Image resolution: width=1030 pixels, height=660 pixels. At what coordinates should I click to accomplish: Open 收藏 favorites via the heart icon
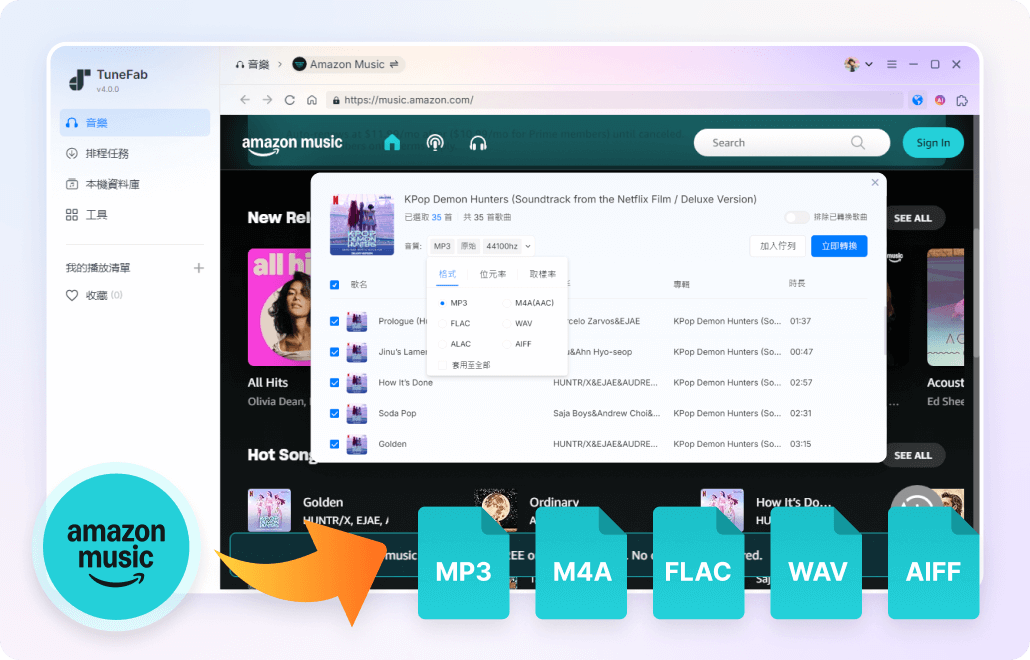(90, 294)
